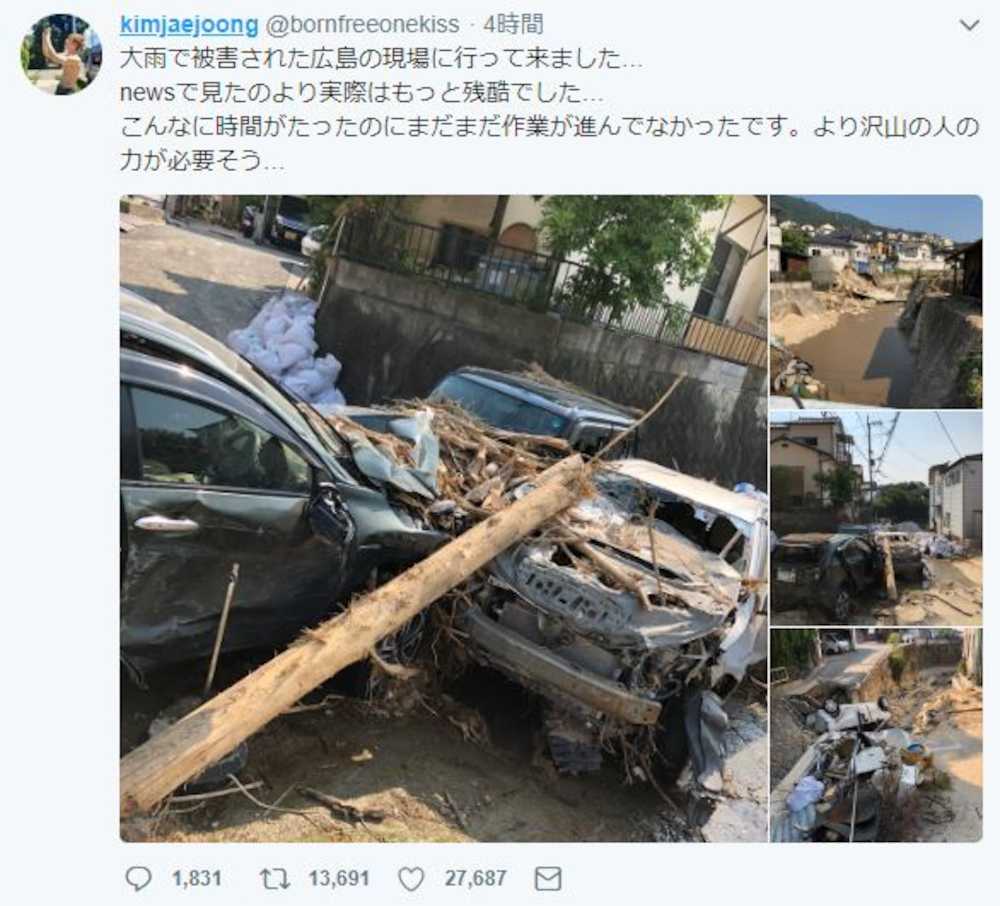Click the line starting with news

coord(361,93)
